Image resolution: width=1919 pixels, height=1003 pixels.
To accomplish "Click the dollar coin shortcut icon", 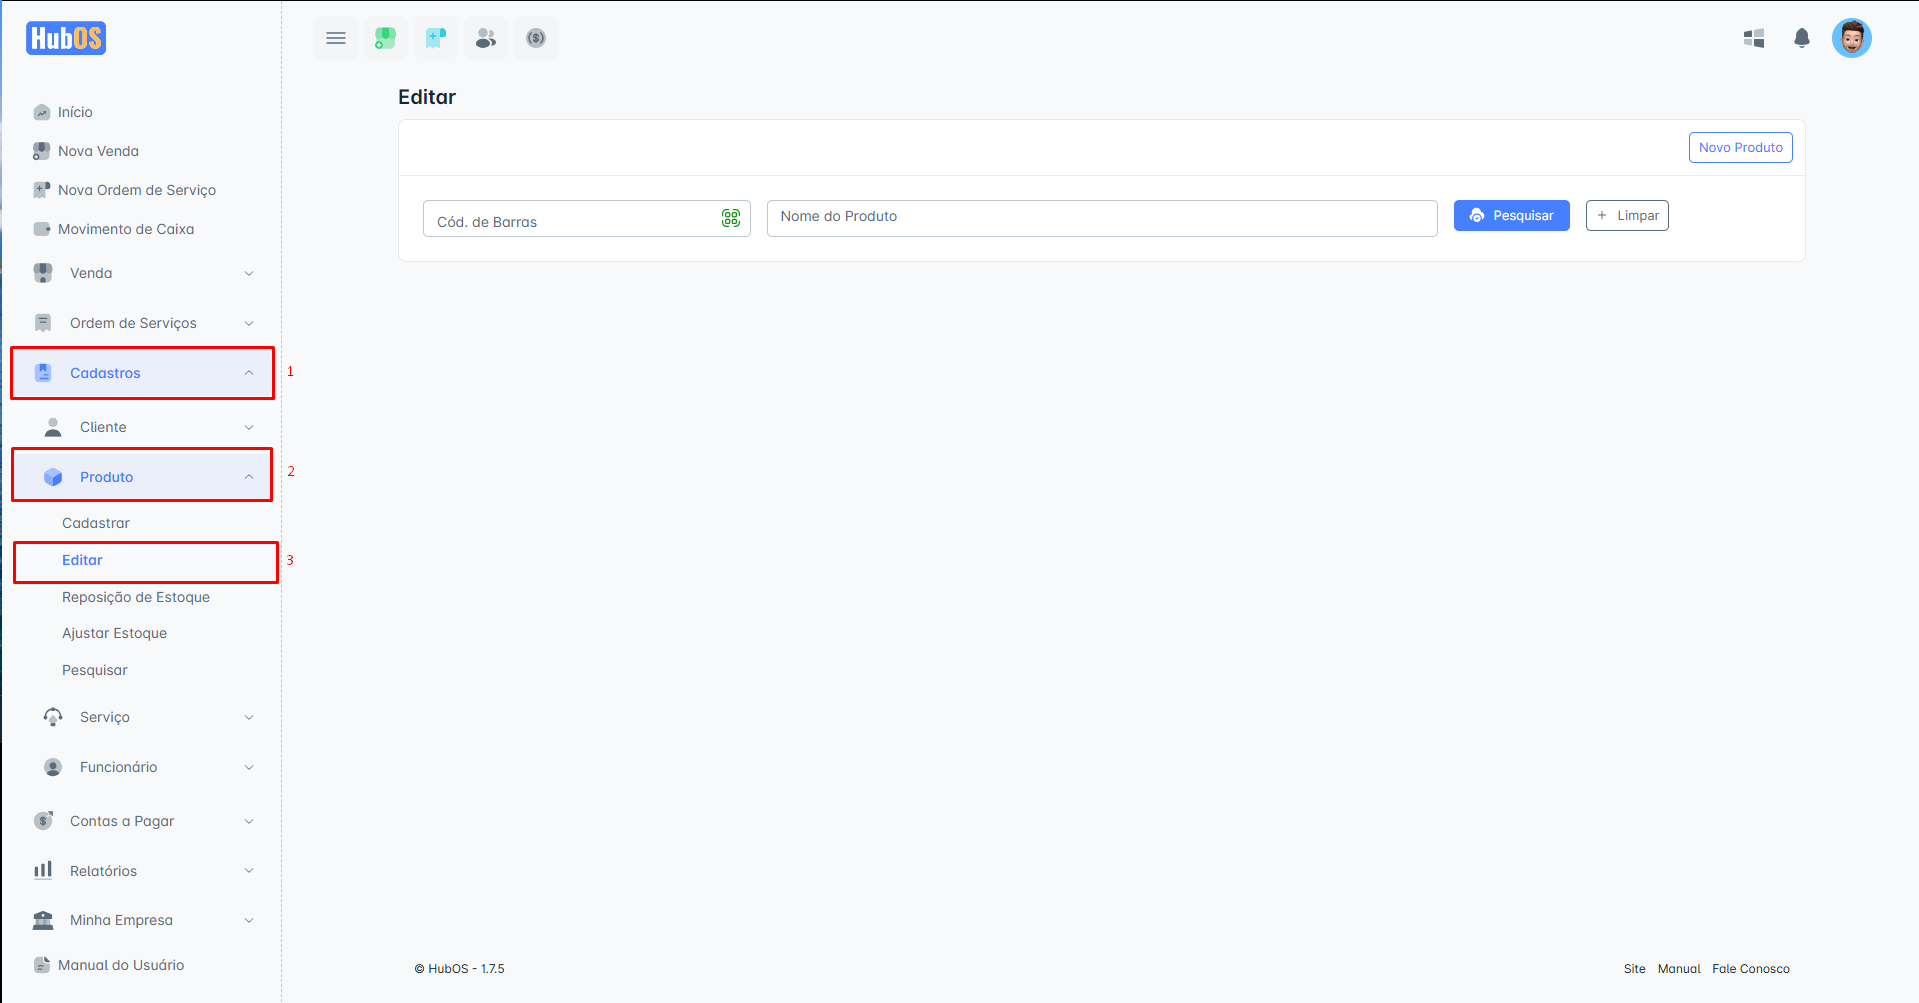I will click(x=536, y=38).
